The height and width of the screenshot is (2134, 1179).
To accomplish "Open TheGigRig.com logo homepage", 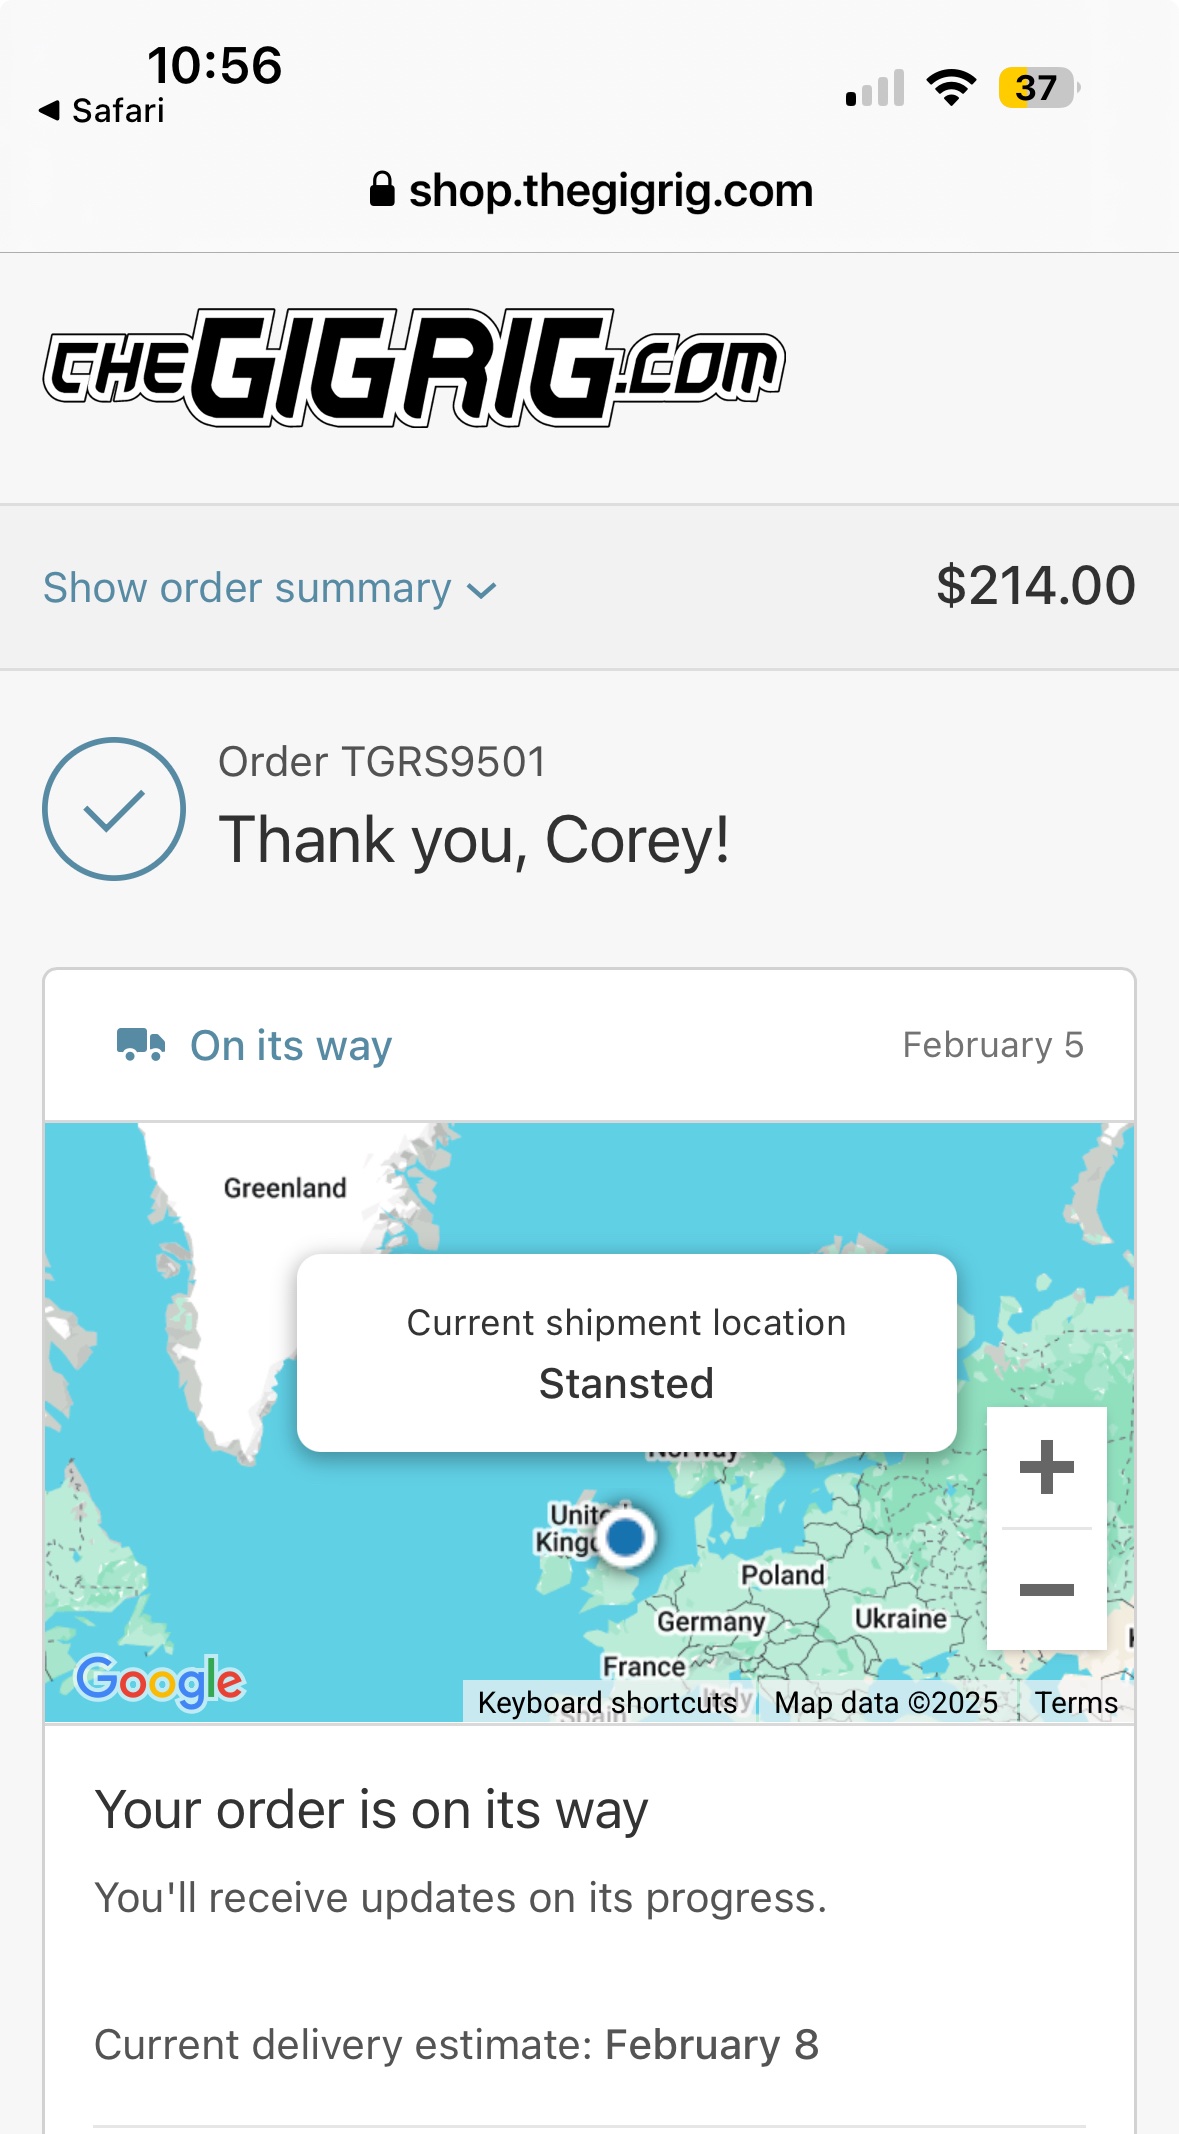I will pyautogui.click(x=413, y=368).
